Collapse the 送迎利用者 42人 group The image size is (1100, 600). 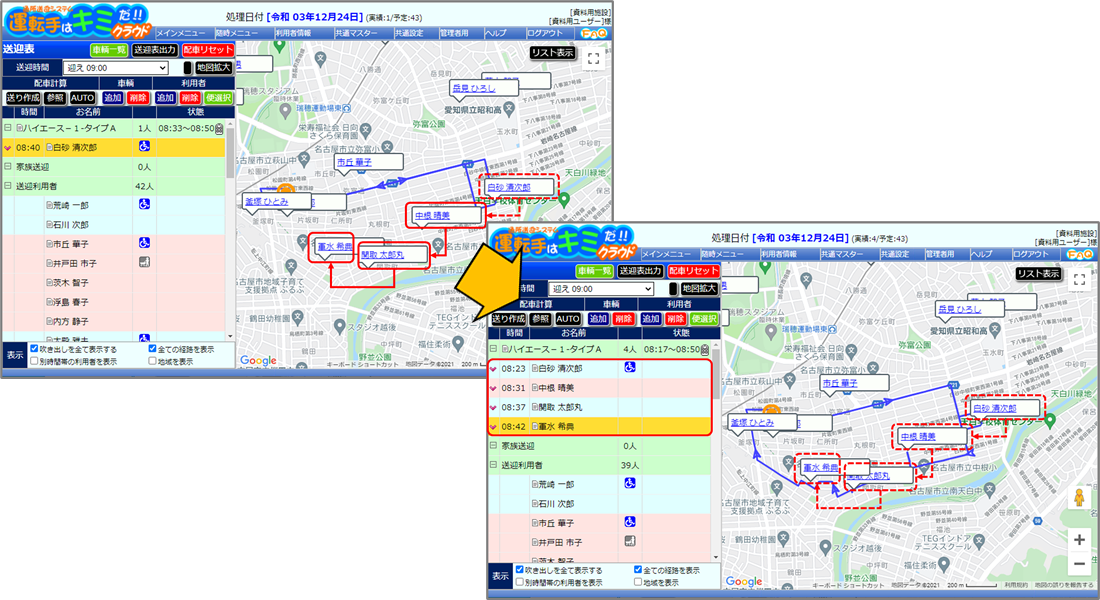click(8, 186)
